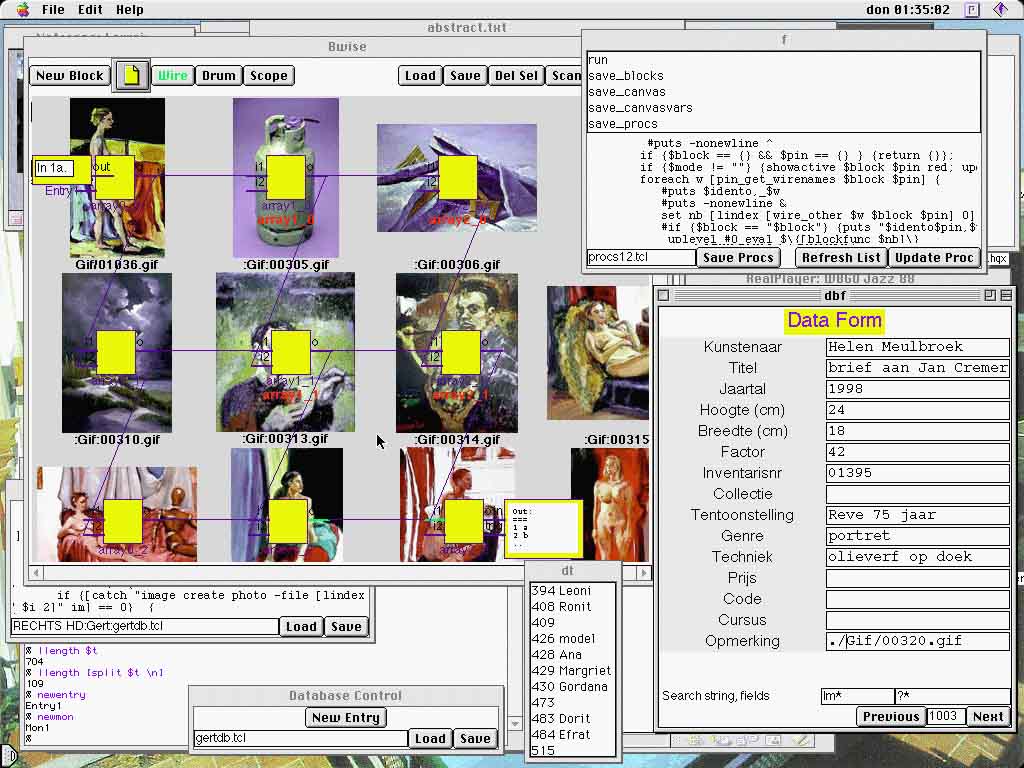Click the 'out:' output block on canvas
This screenshot has height=768, width=1024.
pos(543,528)
